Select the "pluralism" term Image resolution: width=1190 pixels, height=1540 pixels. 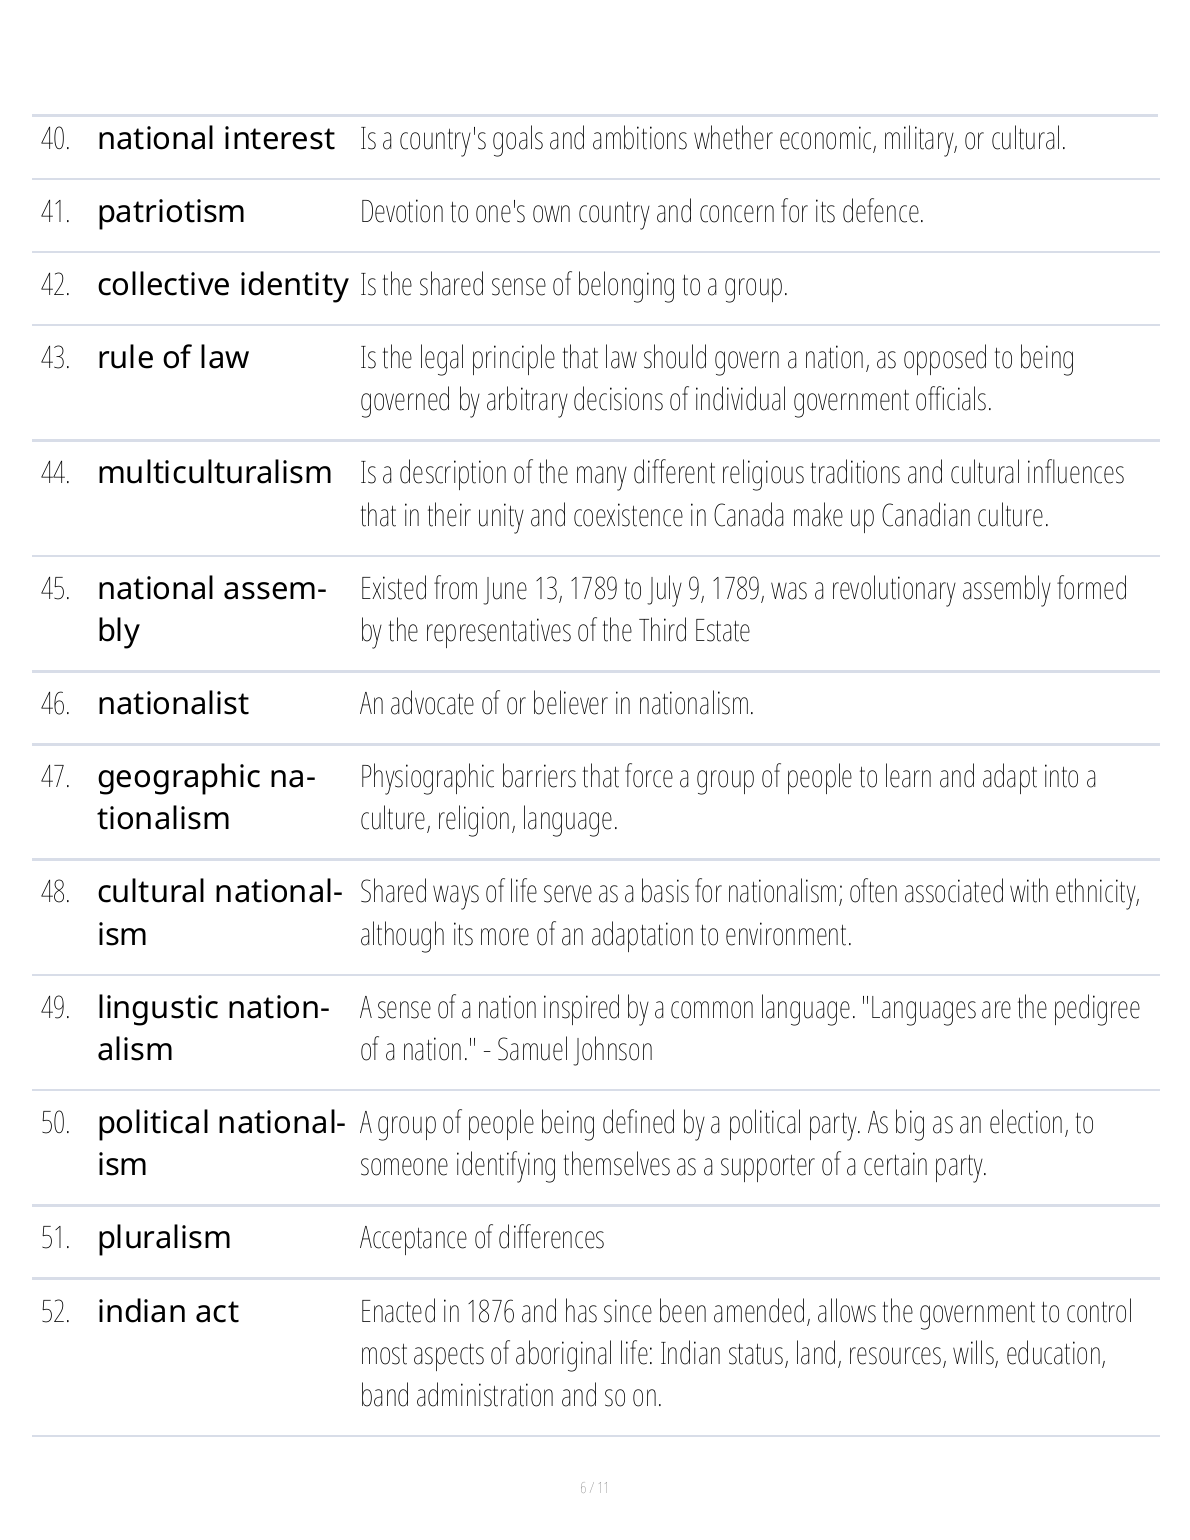pyautogui.click(x=164, y=1238)
